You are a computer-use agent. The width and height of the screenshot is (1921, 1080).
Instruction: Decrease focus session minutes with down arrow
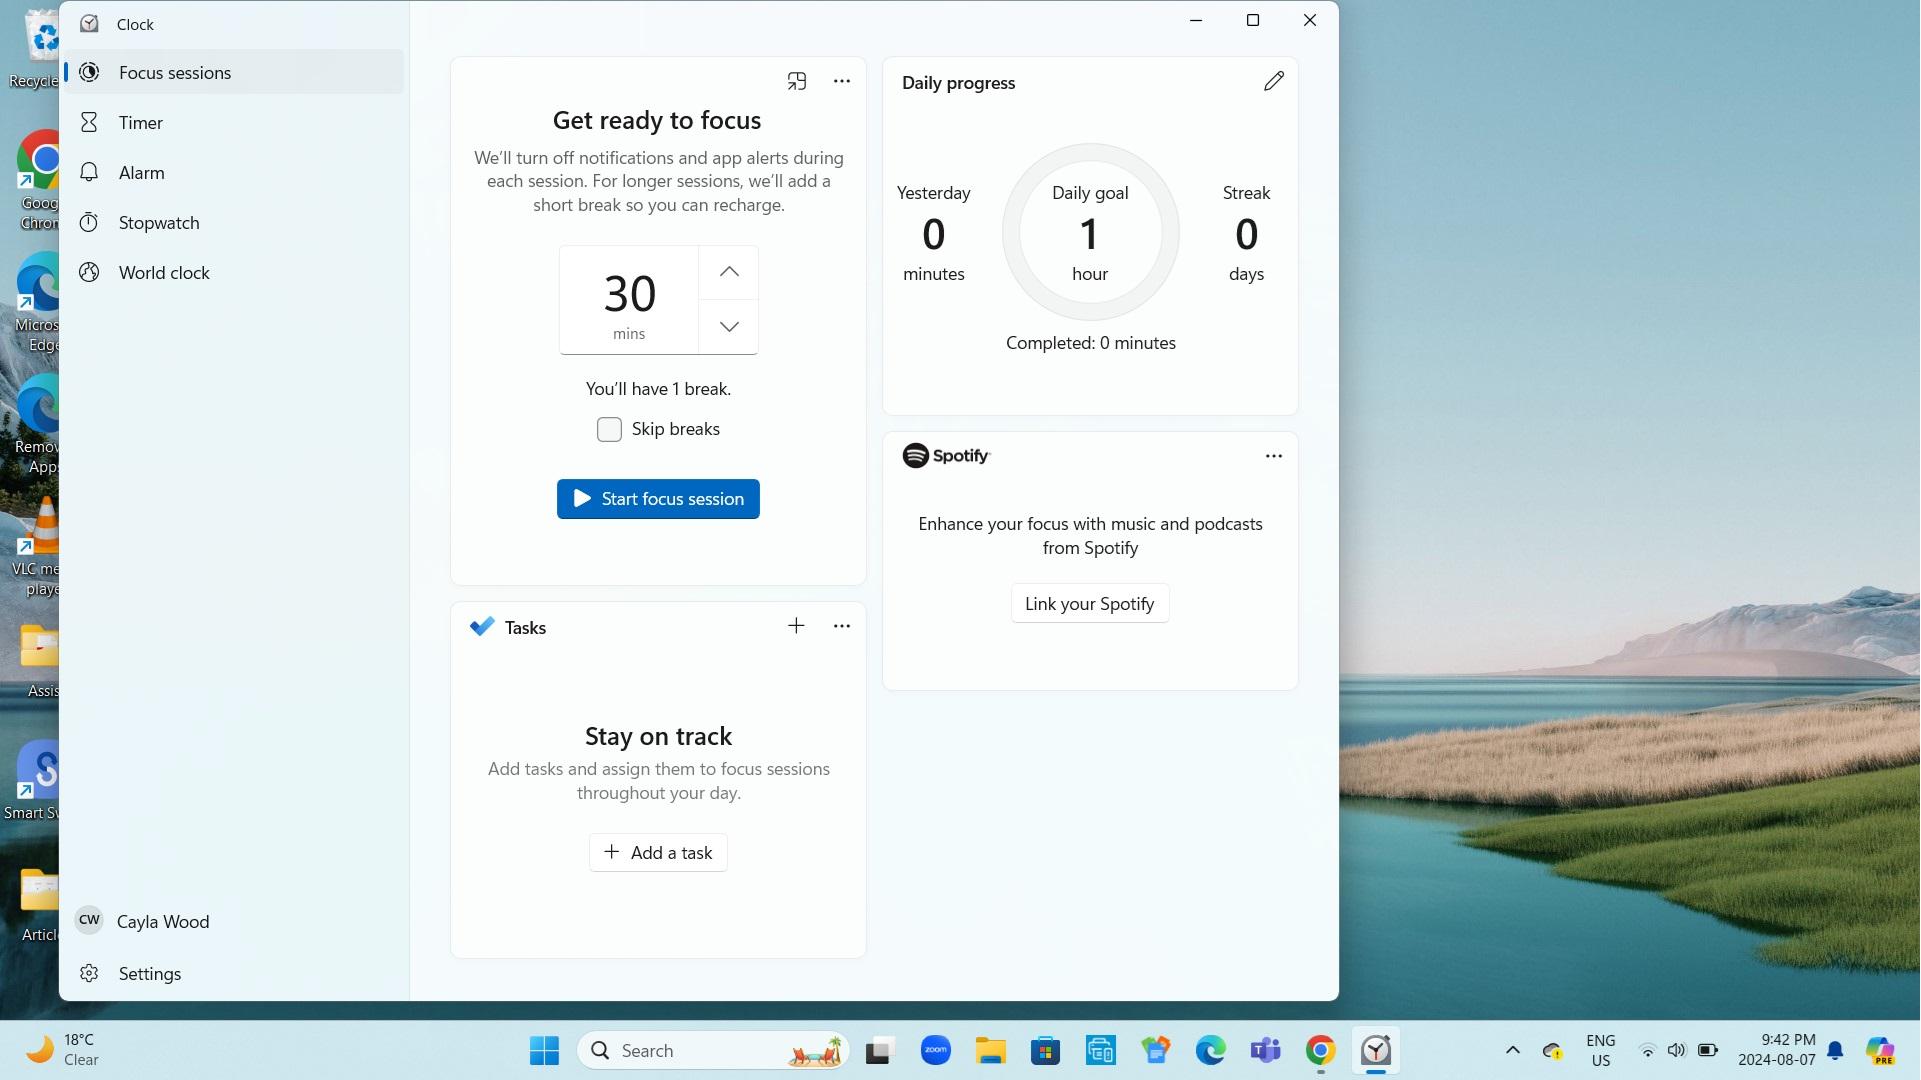(729, 327)
